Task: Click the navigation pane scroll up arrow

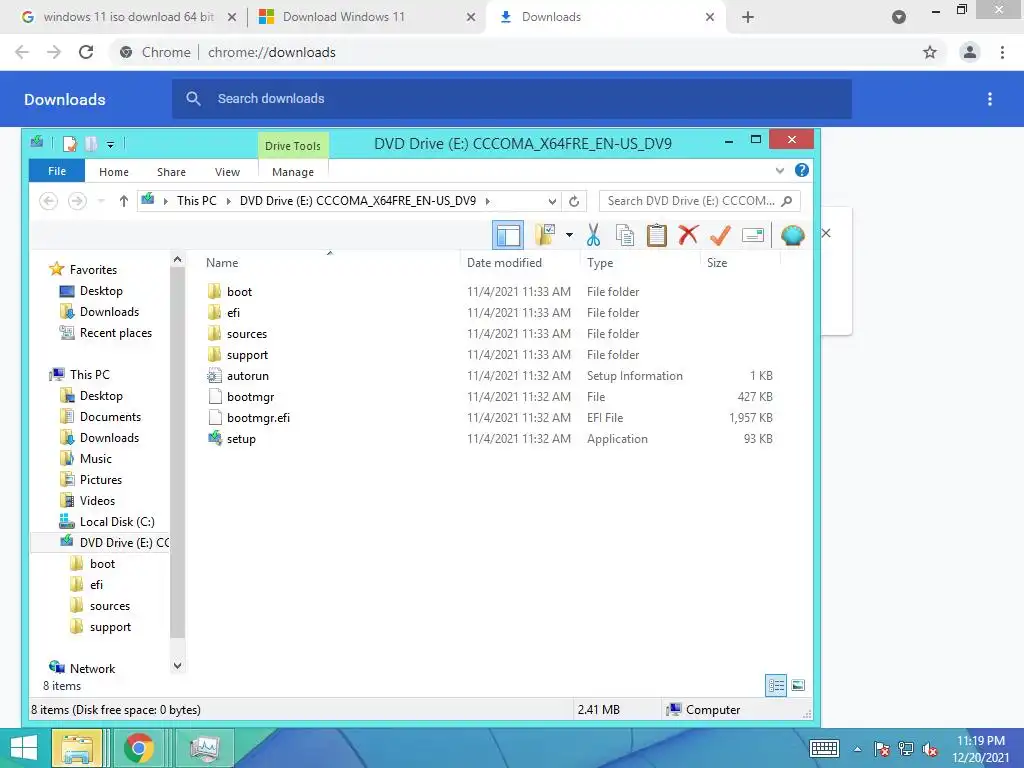Action: click(178, 260)
